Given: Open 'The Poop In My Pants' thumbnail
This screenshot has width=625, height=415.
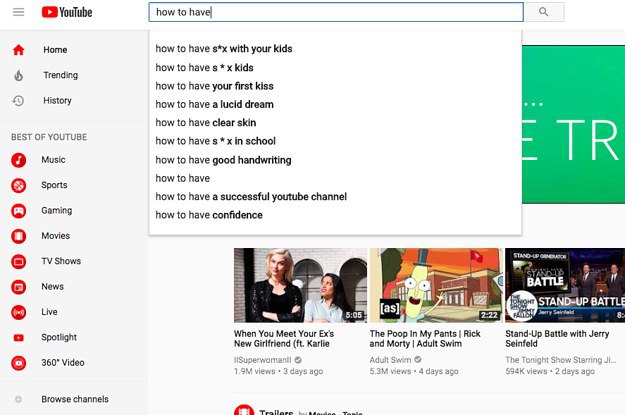Looking at the screenshot, I should [x=436, y=285].
